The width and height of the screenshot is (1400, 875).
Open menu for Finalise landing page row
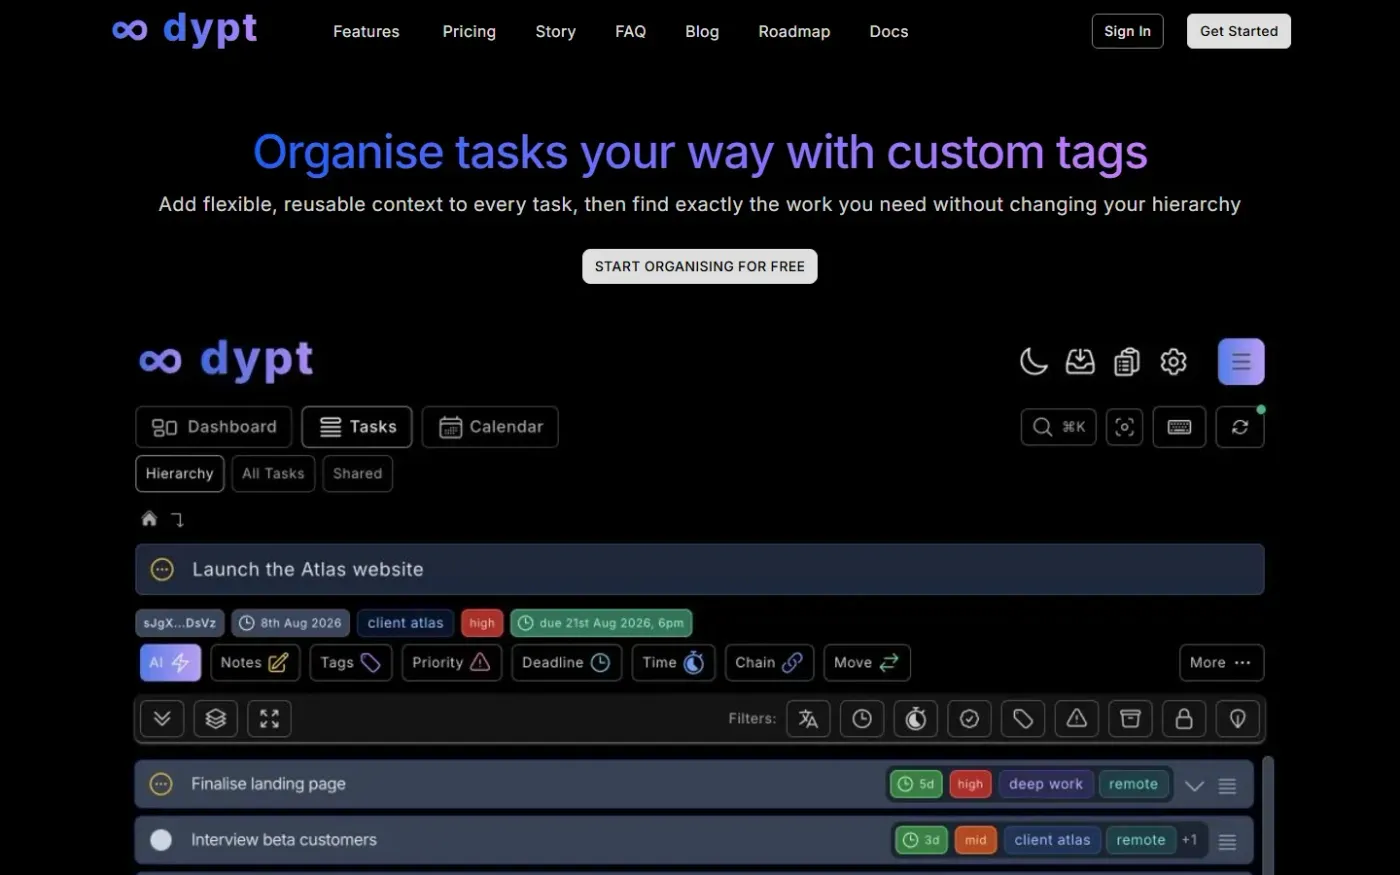pos(1228,786)
